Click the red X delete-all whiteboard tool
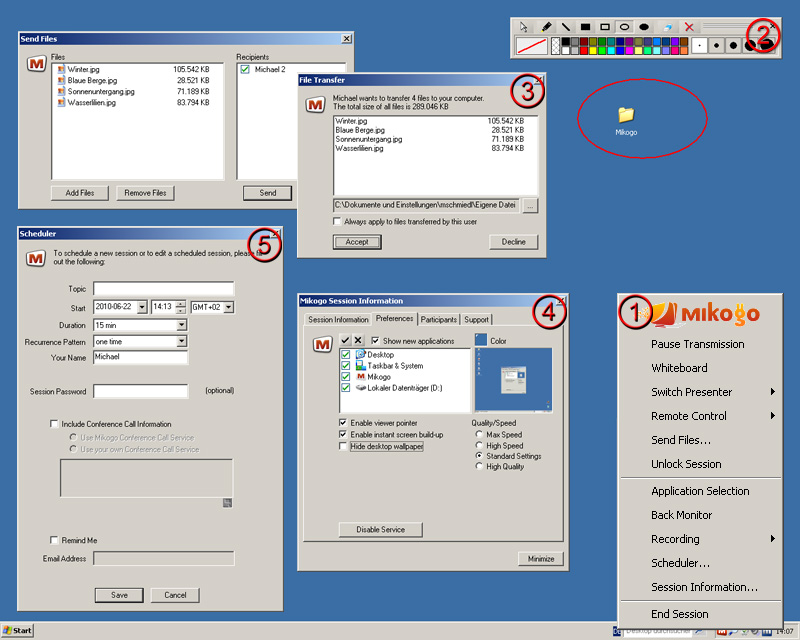 pyautogui.click(x=689, y=27)
